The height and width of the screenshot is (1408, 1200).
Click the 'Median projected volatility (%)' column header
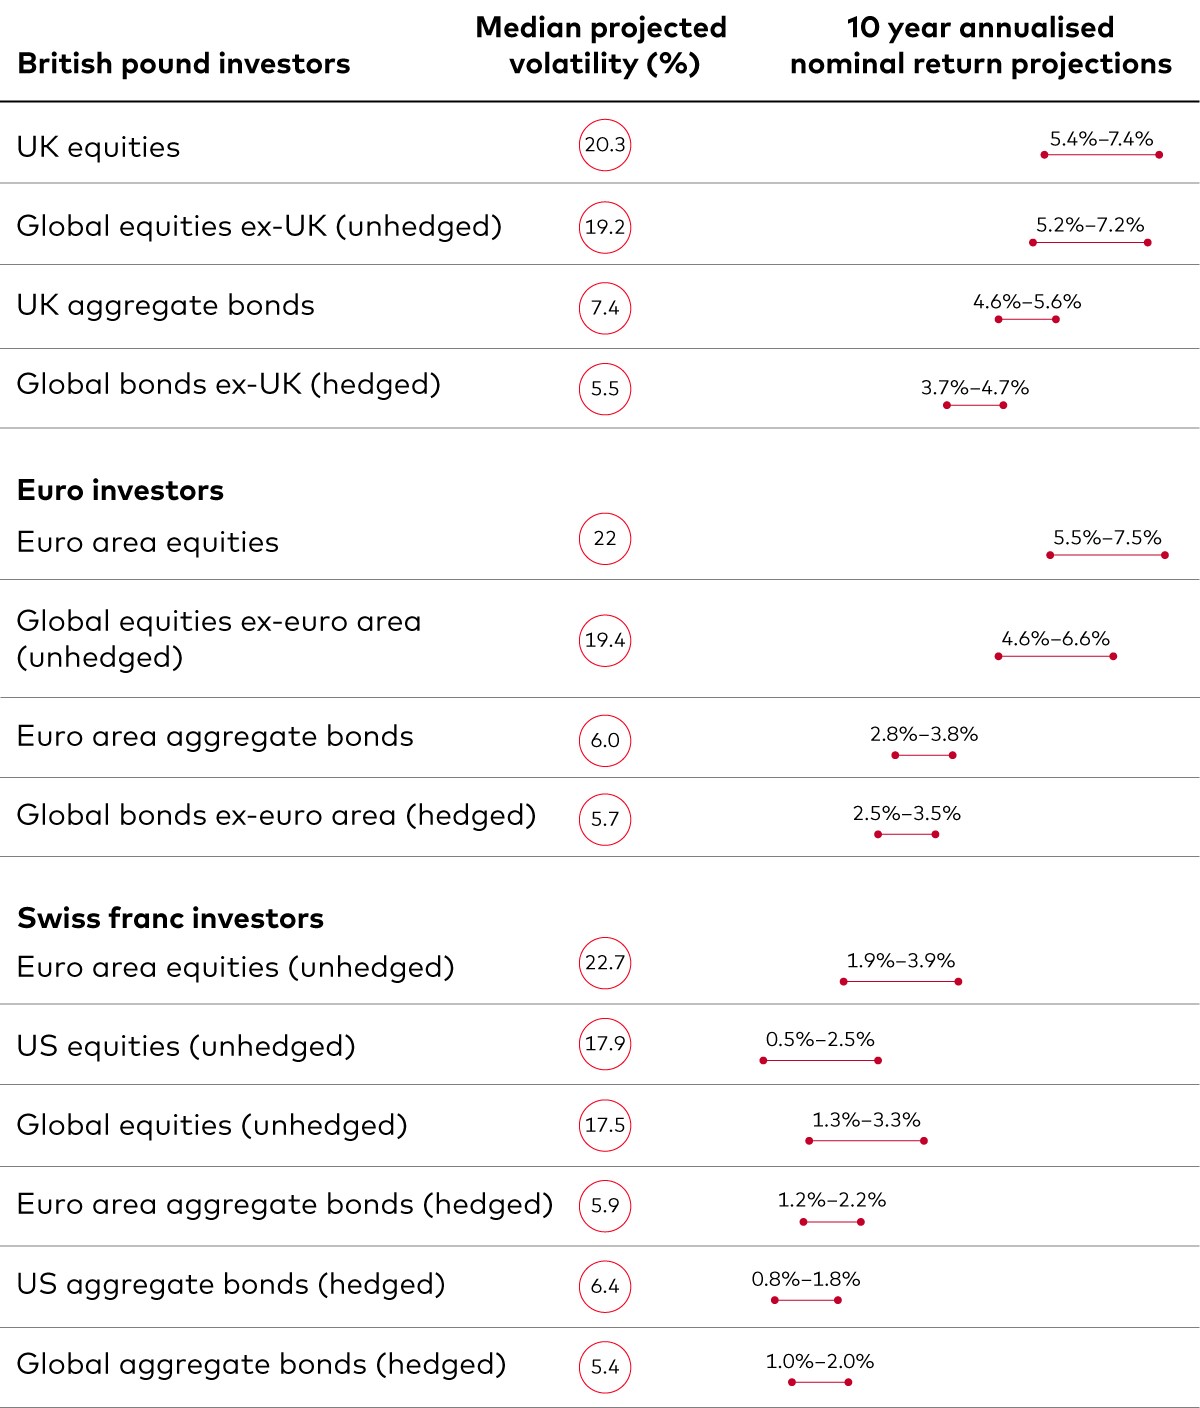point(601,46)
